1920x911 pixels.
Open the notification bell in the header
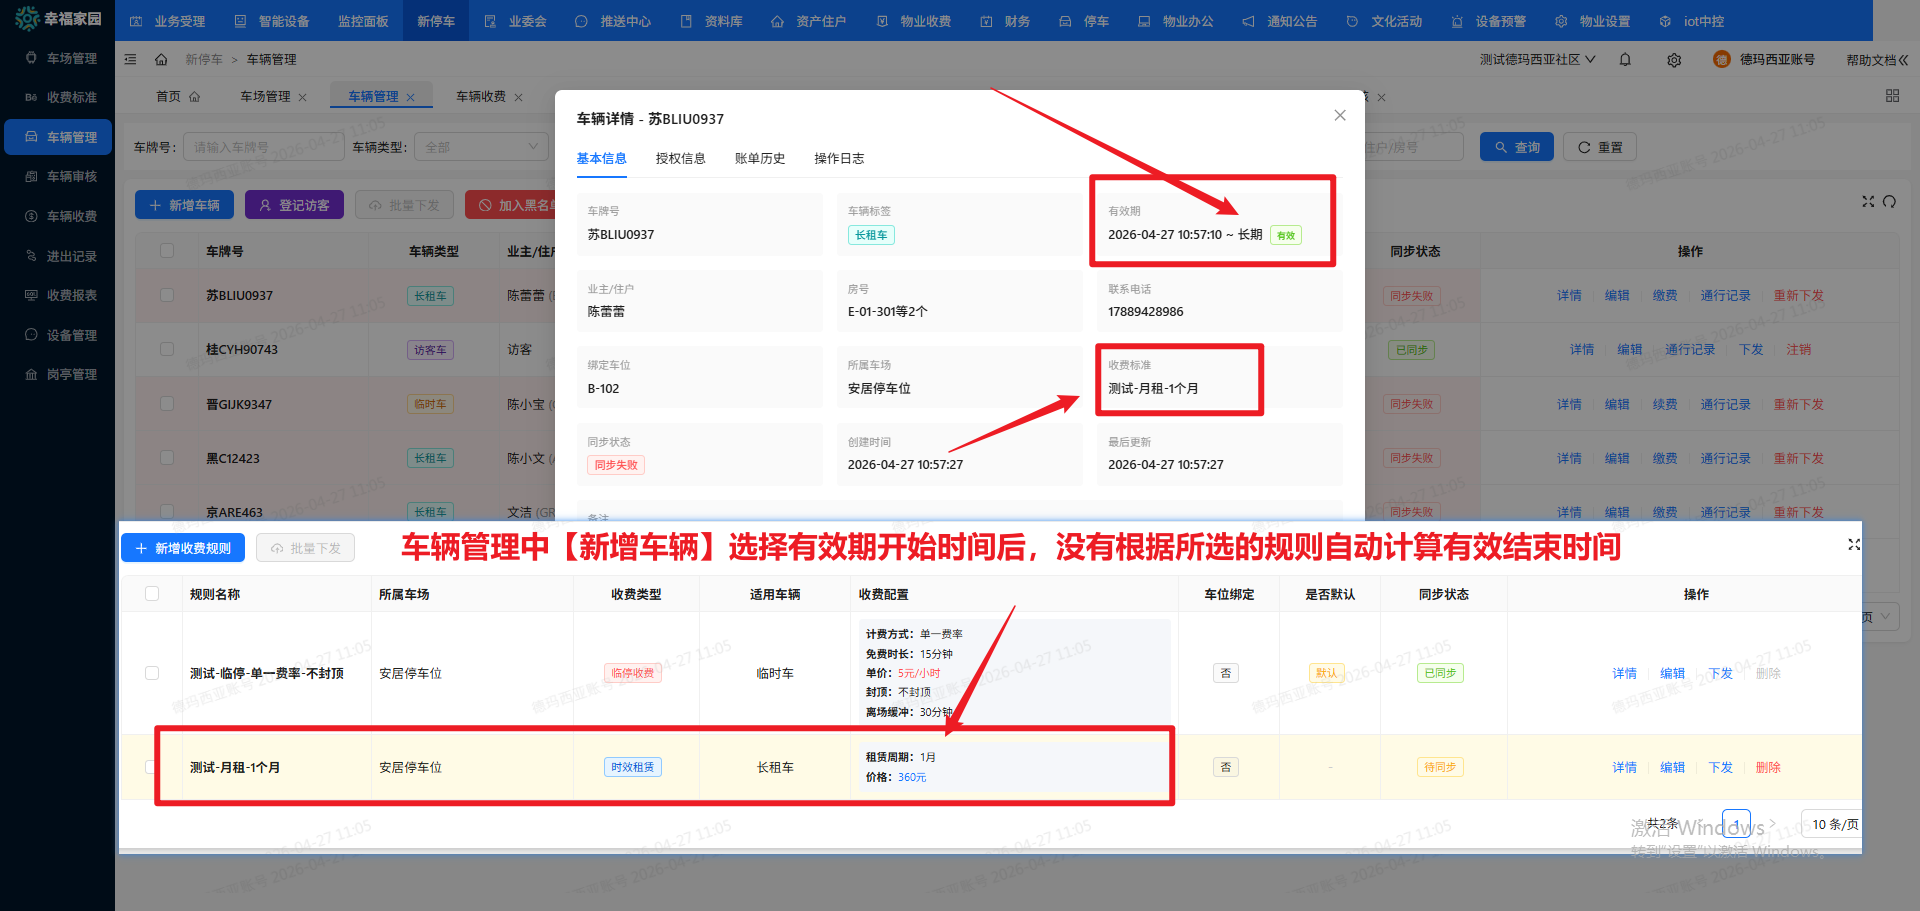(x=1625, y=59)
